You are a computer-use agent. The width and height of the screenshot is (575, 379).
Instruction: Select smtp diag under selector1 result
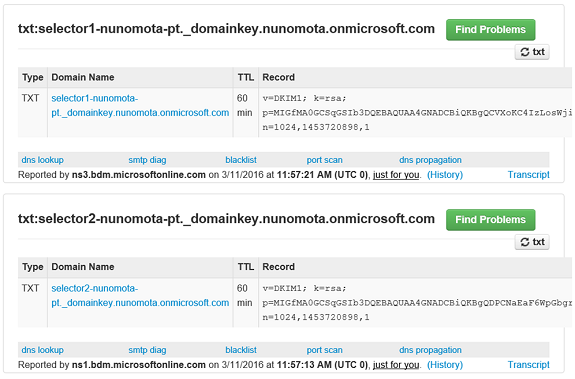(147, 160)
